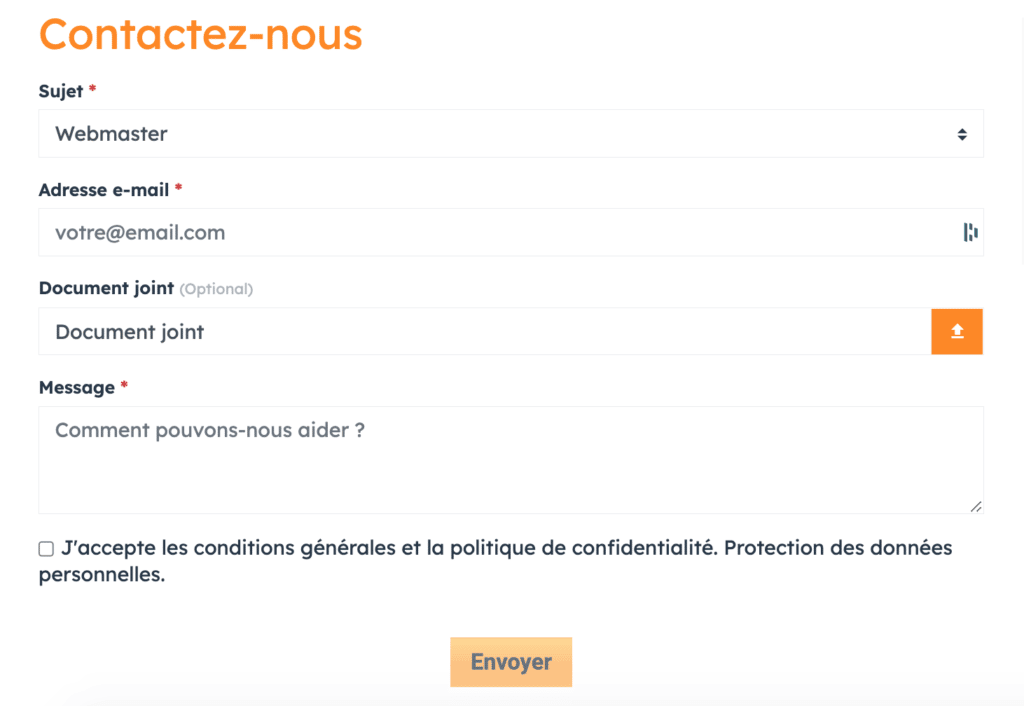This screenshot has width=1024, height=706.
Task: Grab the Message textarea resize handle
Action: pos(976,506)
